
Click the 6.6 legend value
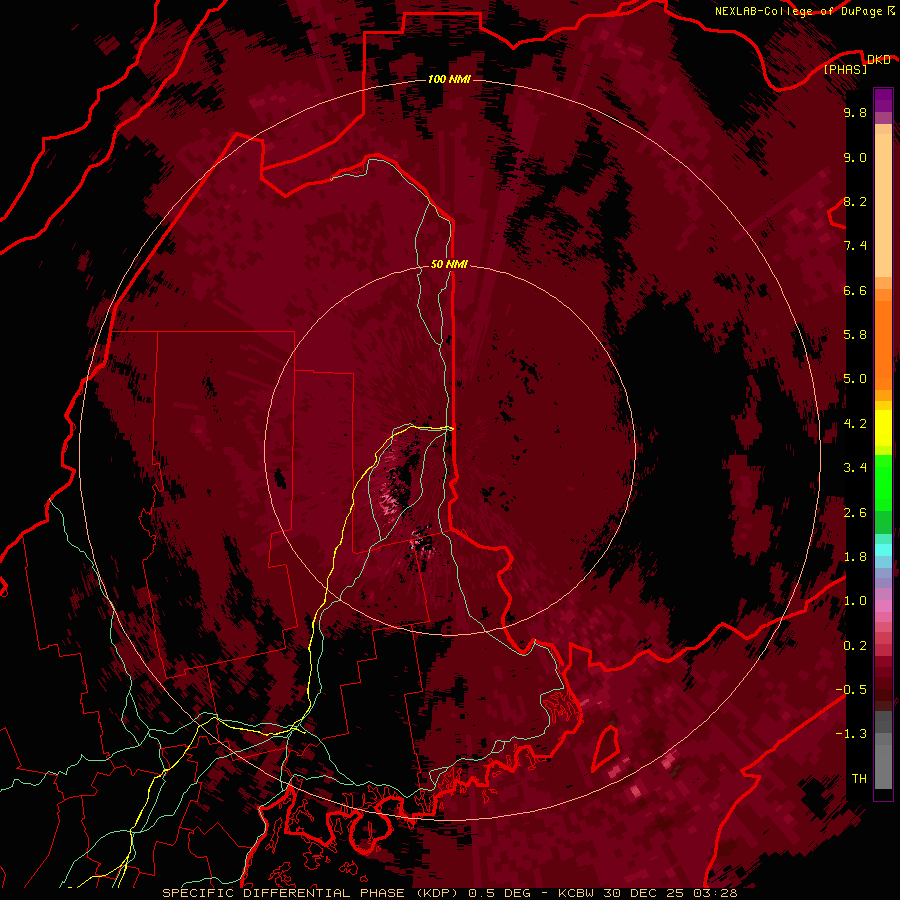coord(855,290)
